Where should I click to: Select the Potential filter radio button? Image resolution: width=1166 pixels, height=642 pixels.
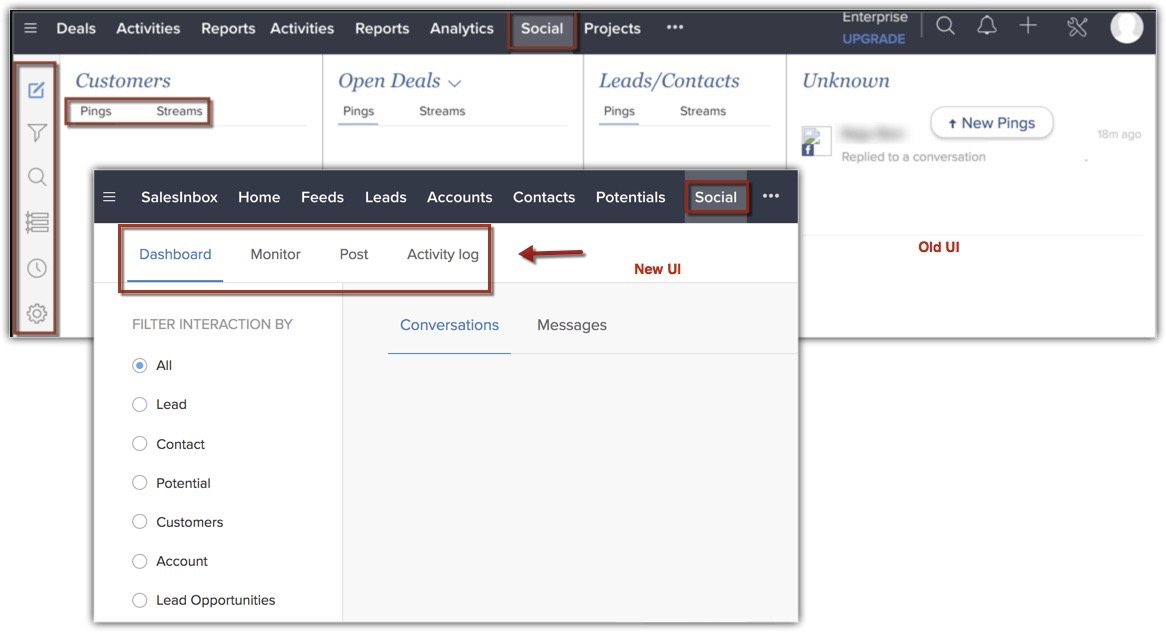pyautogui.click(x=139, y=483)
